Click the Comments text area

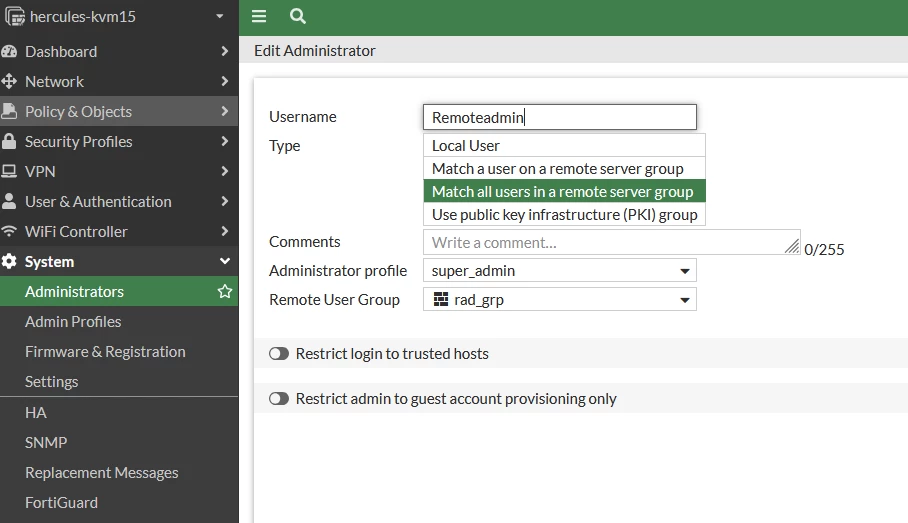coord(612,242)
